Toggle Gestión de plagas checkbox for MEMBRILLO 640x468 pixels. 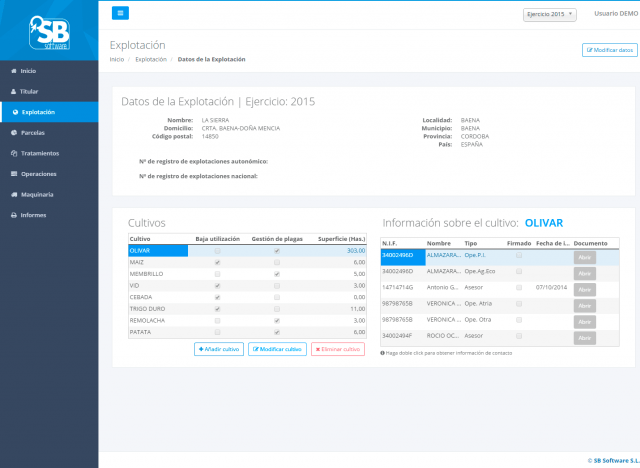coord(276,273)
